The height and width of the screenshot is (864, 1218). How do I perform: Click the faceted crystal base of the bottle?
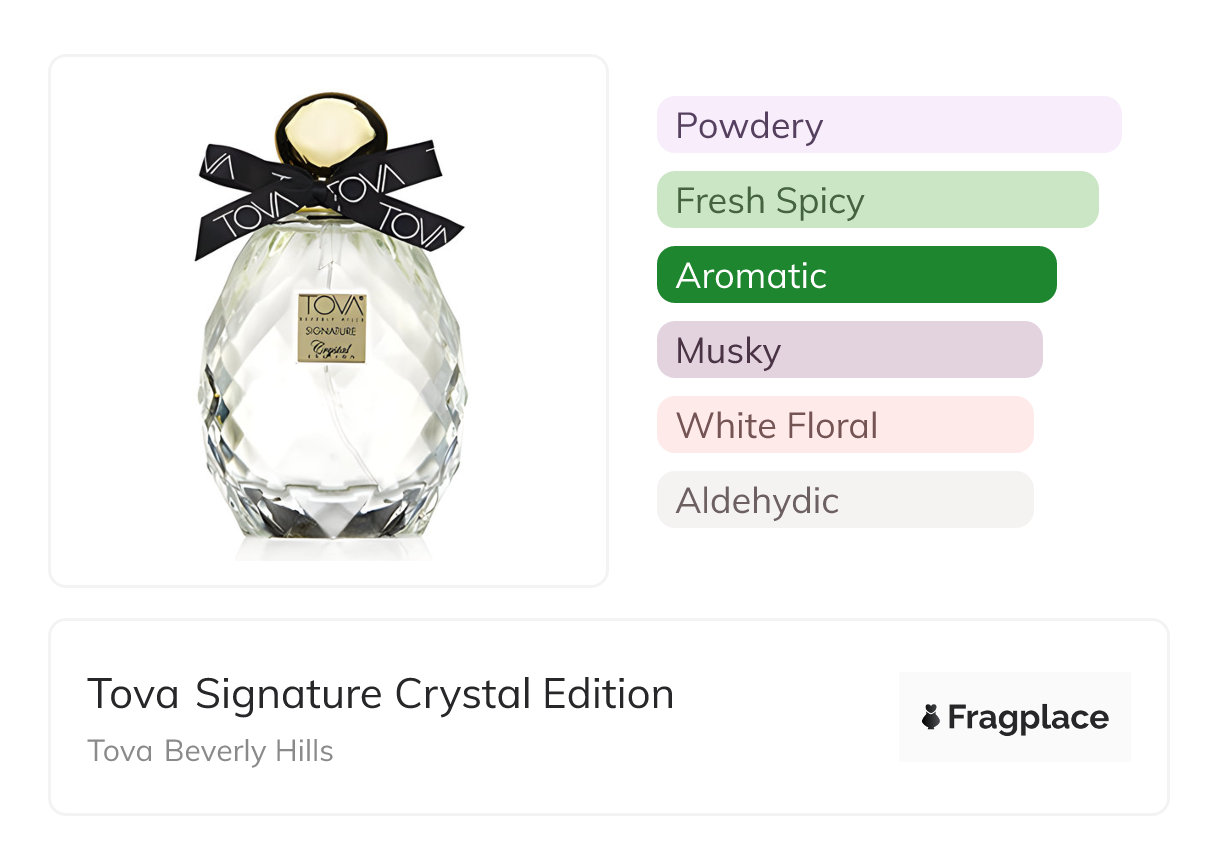(330, 510)
